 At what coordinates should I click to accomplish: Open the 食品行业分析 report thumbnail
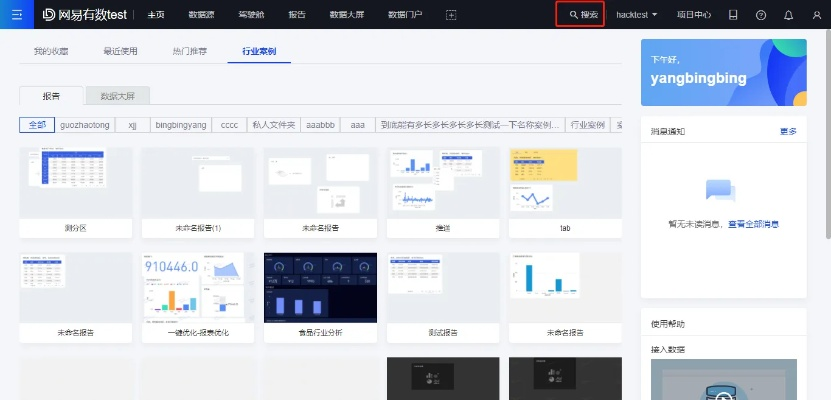(x=320, y=288)
